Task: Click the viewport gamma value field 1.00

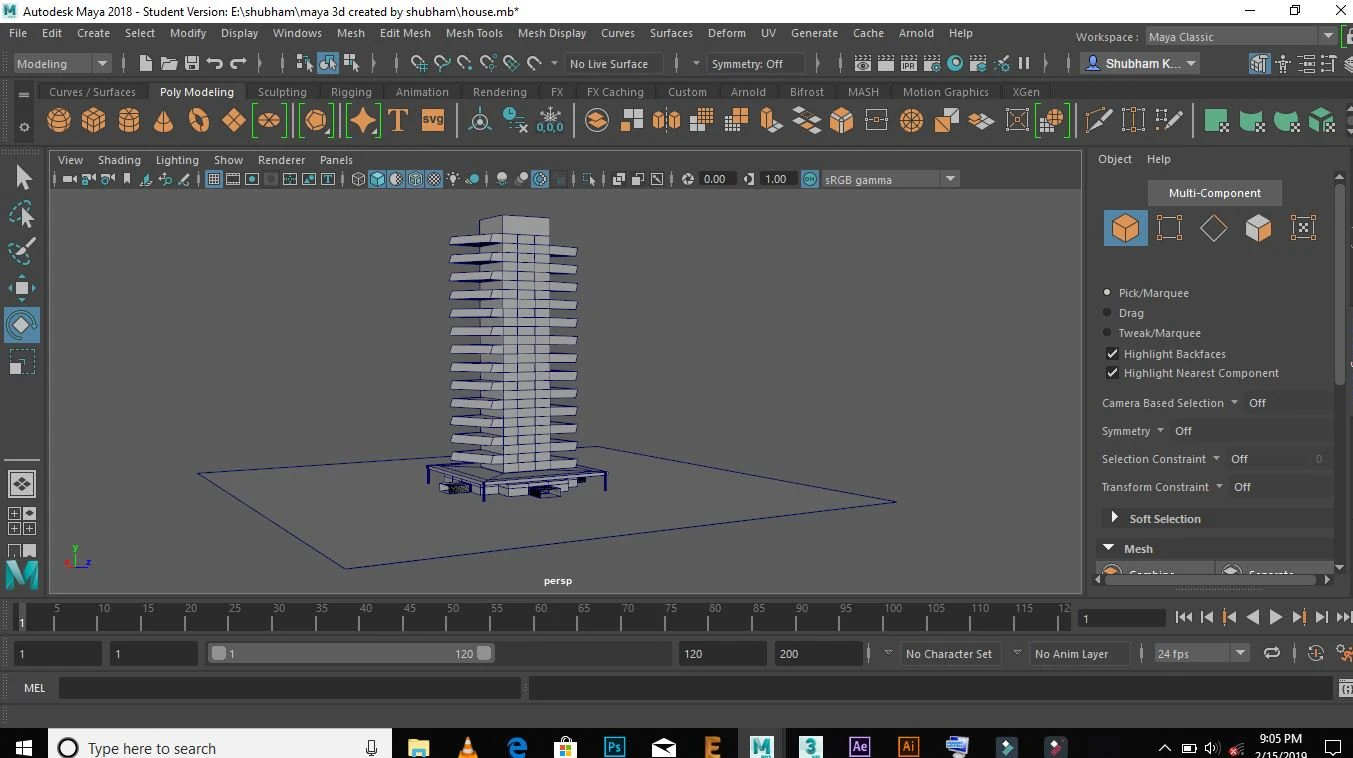Action: coord(776,179)
